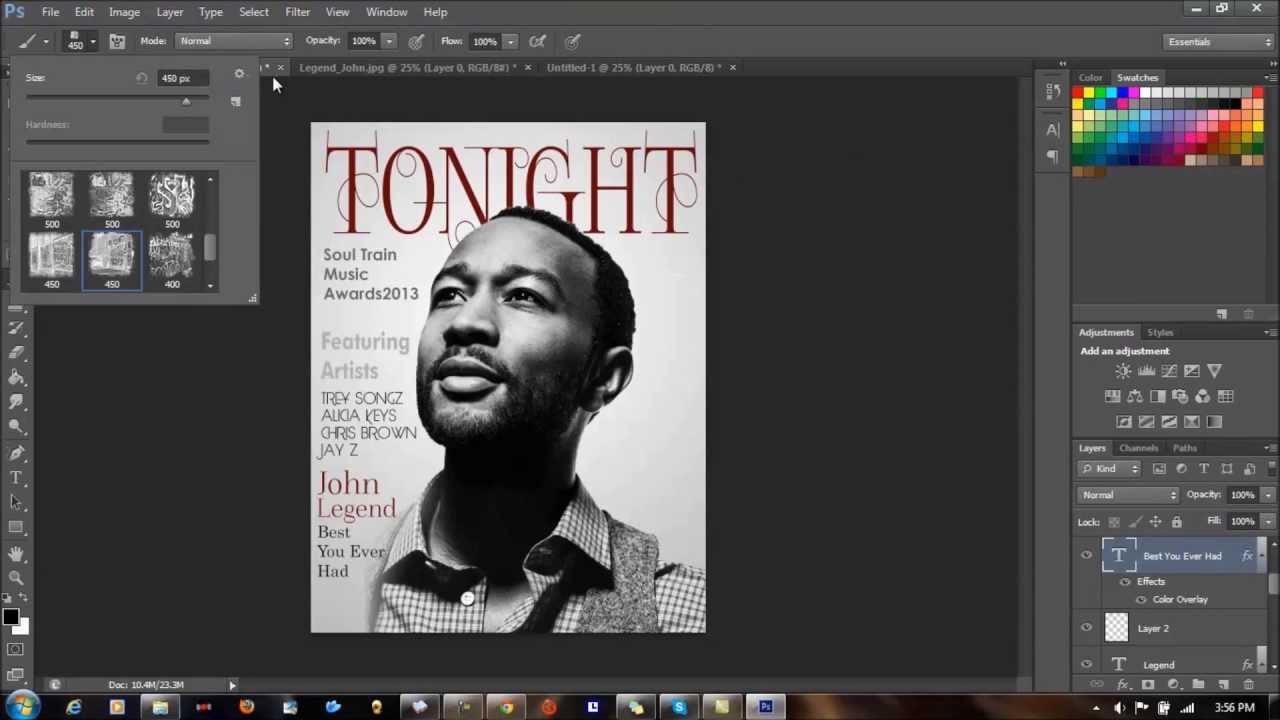Click the brush settings gear icon
This screenshot has height=720, width=1280.
click(239, 74)
